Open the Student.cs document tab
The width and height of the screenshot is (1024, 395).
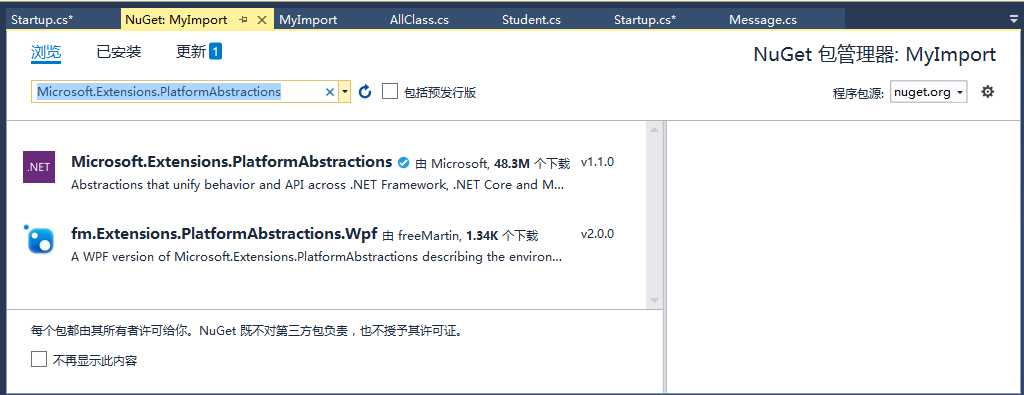531,20
